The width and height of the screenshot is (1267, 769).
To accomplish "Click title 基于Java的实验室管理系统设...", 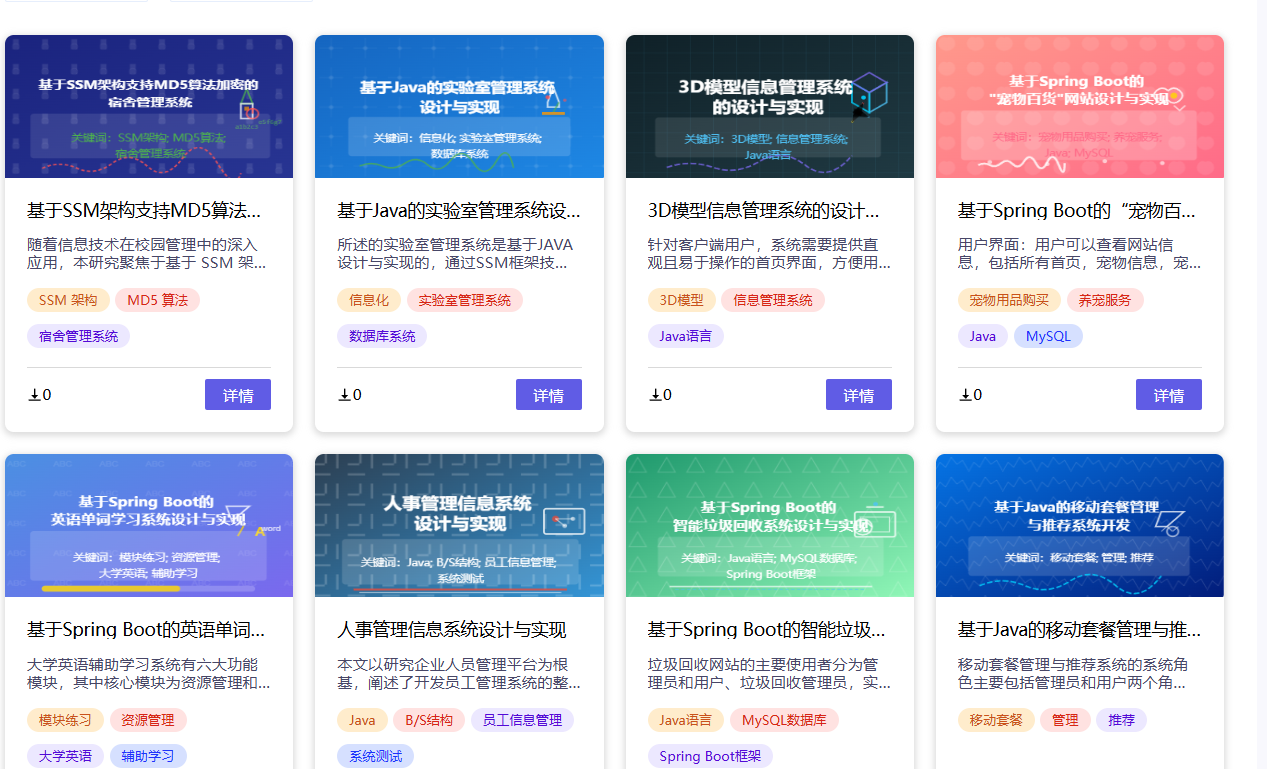I will (459, 211).
